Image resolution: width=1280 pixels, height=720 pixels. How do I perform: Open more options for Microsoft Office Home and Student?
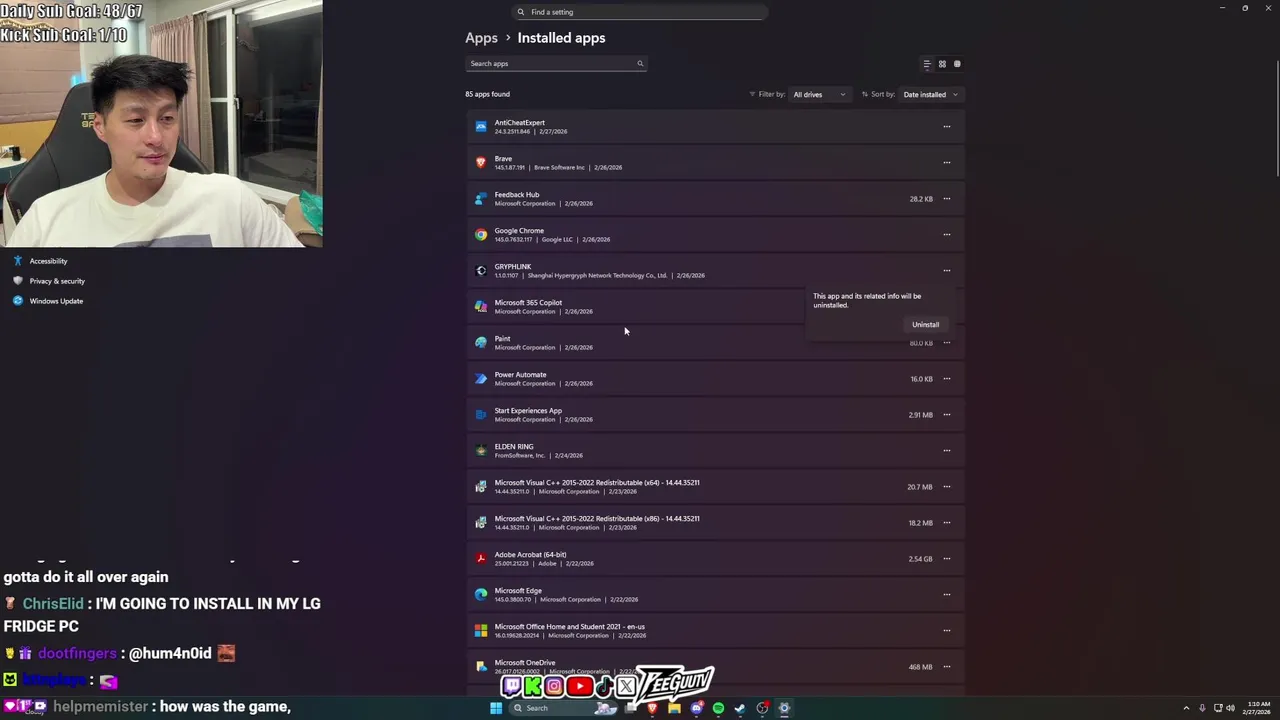point(947,631)
